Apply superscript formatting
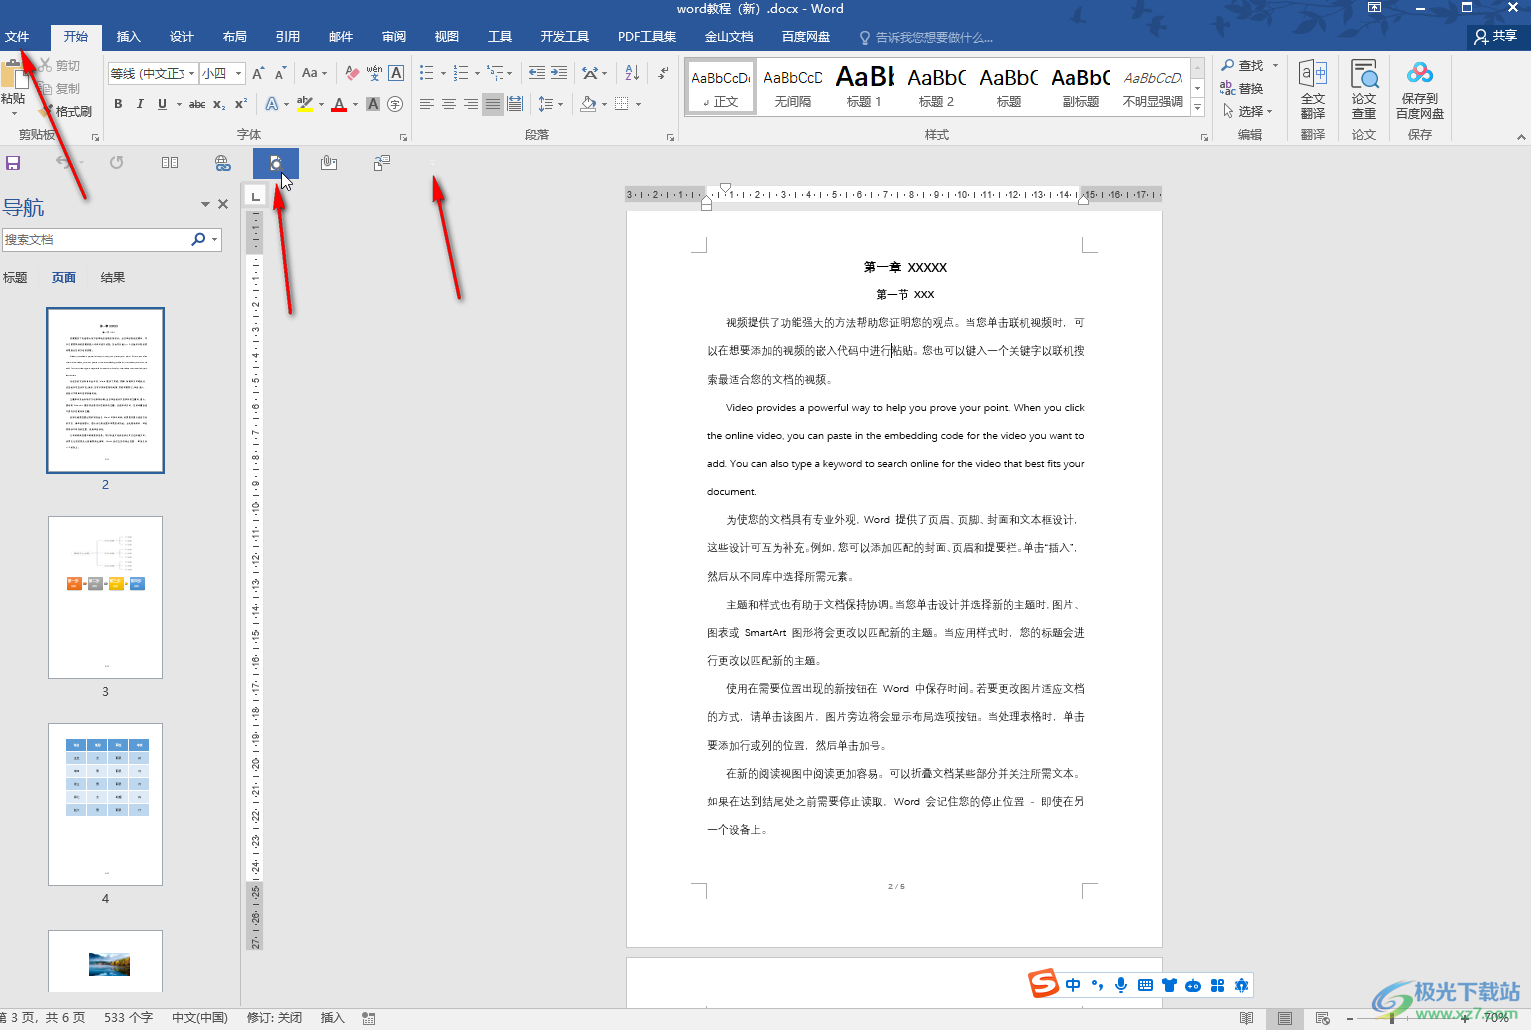This screenshot has height=1030, width=1531. [240, 104]
